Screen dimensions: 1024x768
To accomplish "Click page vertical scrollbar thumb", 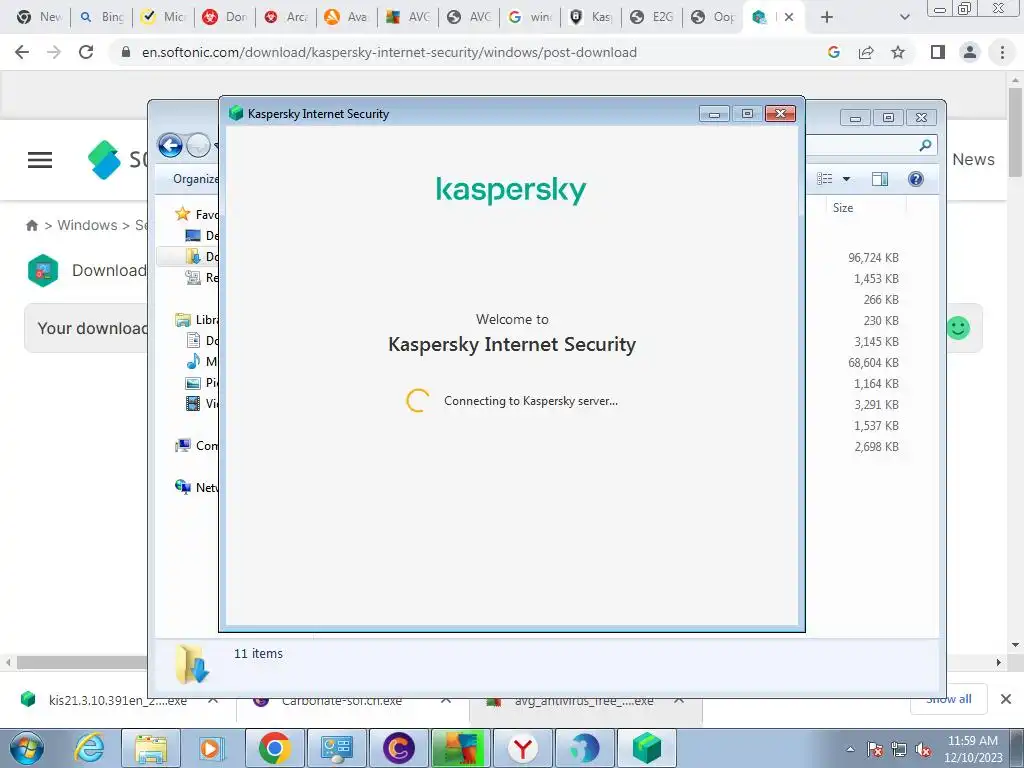I will (1016, 131).
